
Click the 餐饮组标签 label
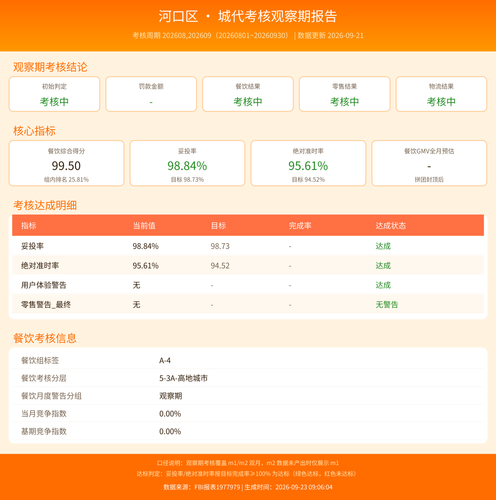point(40,360)
